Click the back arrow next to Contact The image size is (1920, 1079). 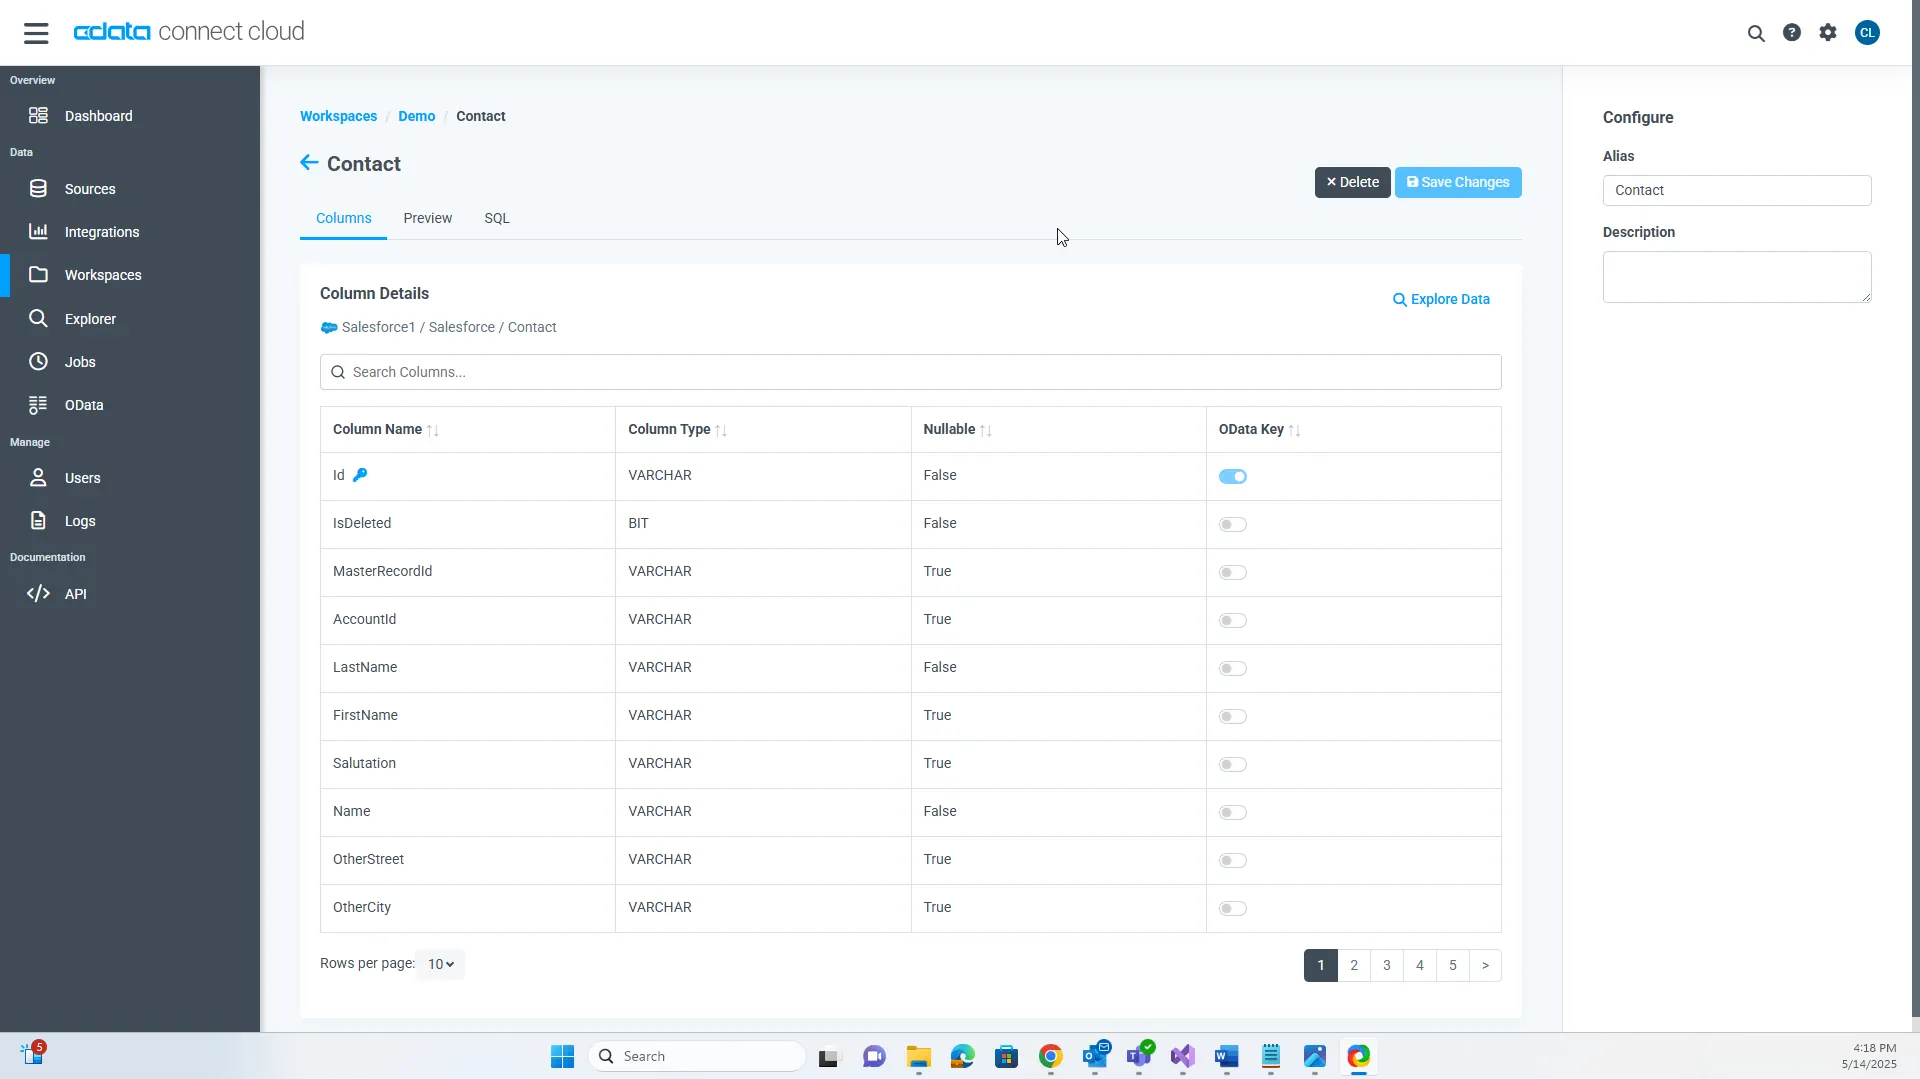tap(309, 163)
